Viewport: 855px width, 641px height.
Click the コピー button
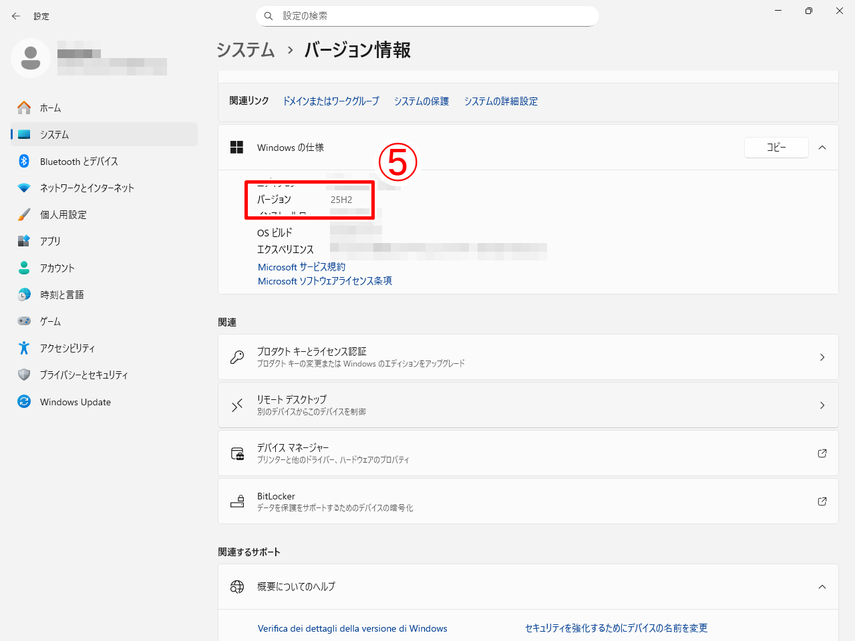coord(776,147)
